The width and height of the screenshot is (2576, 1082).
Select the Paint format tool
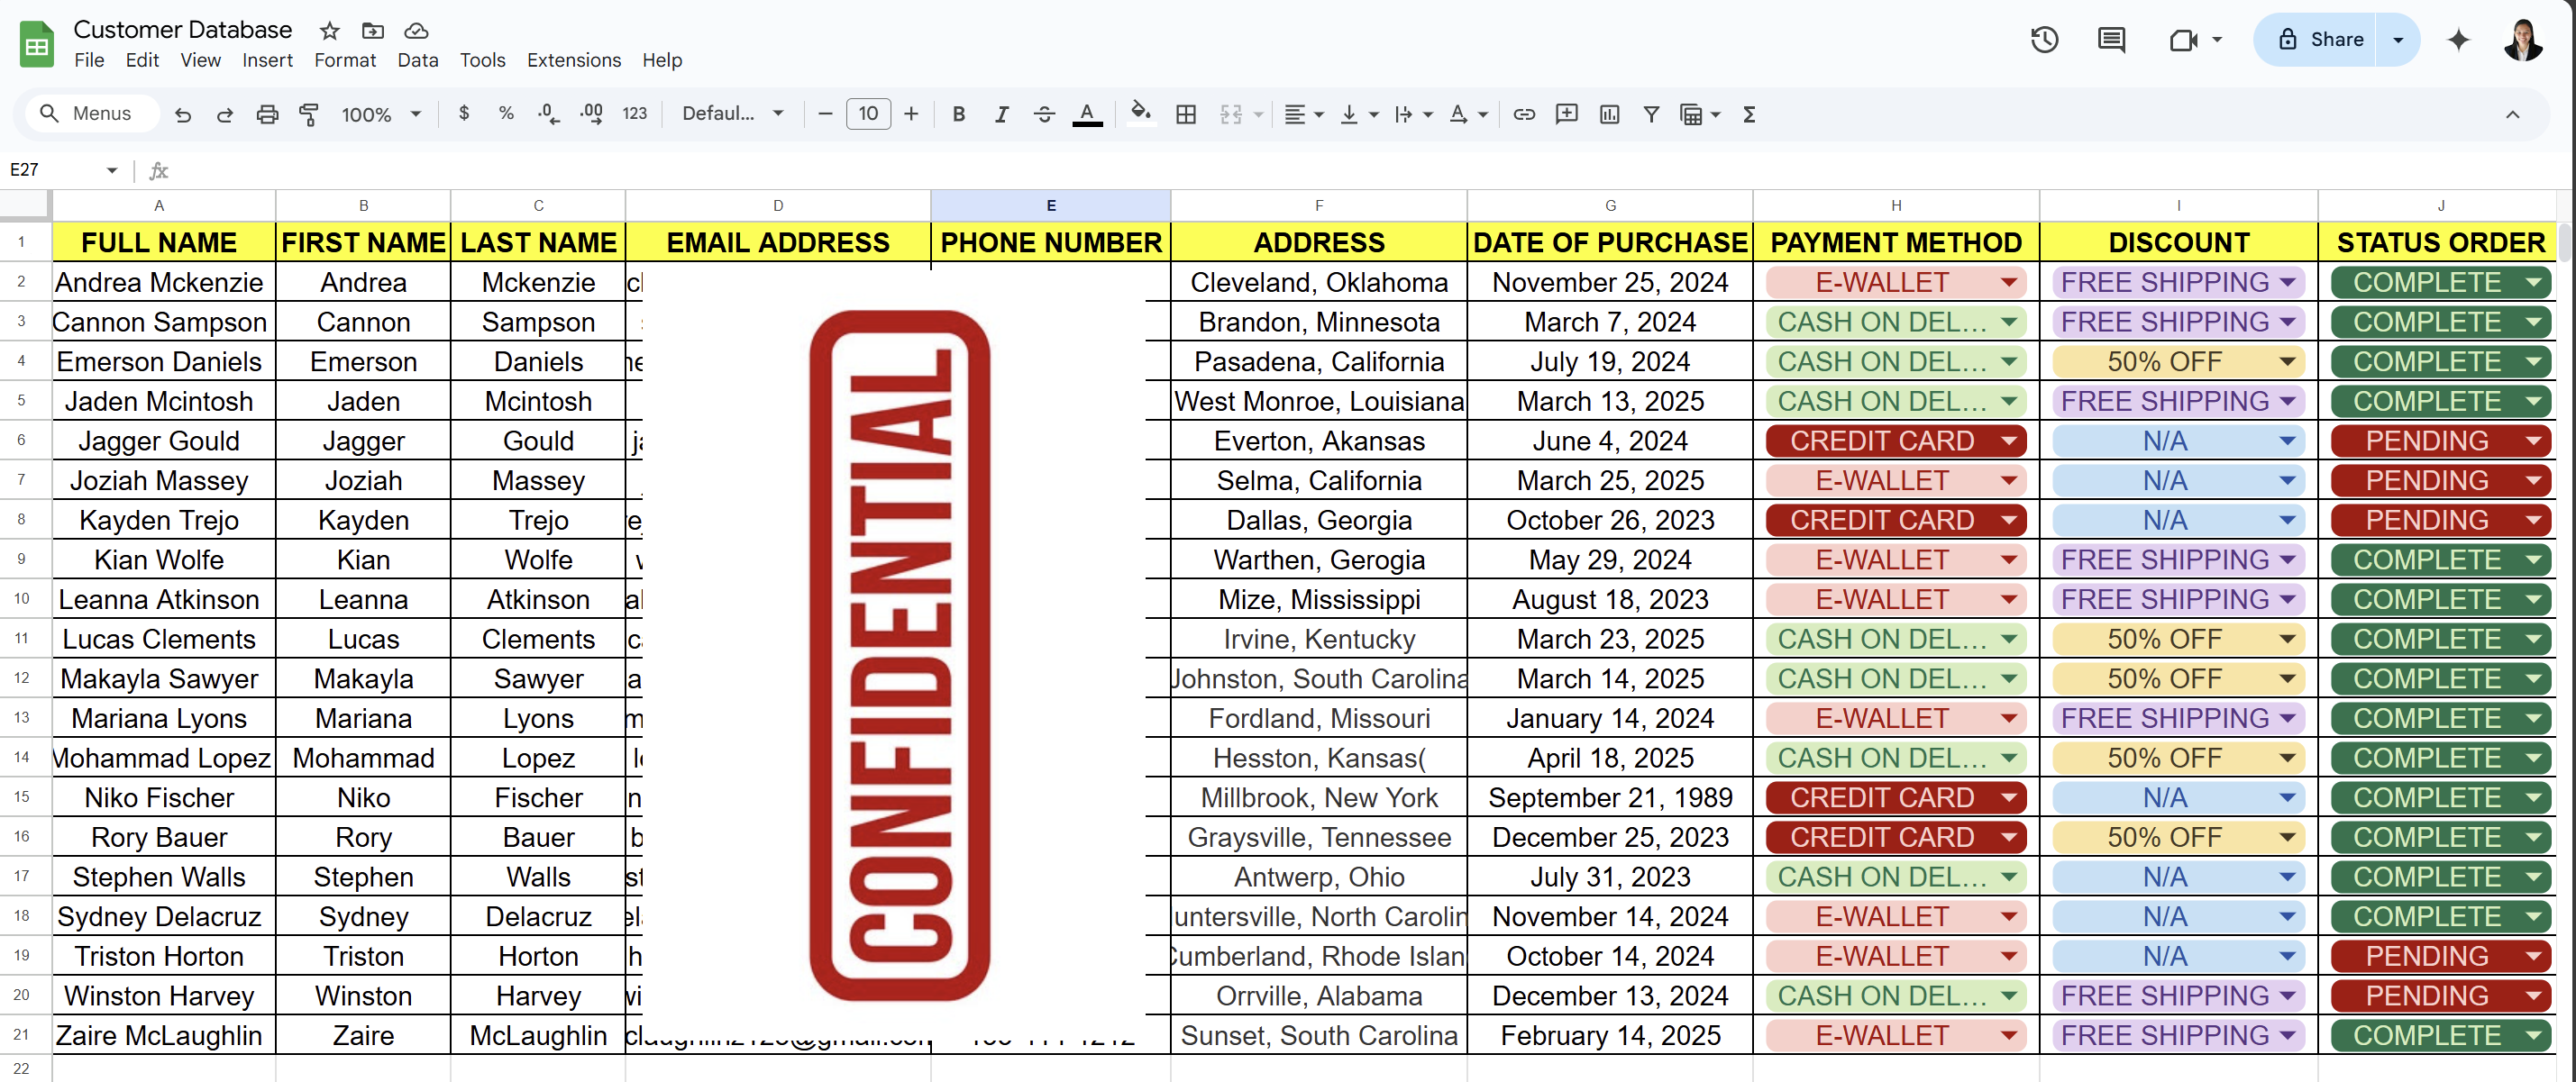click(x=309, y=114)
